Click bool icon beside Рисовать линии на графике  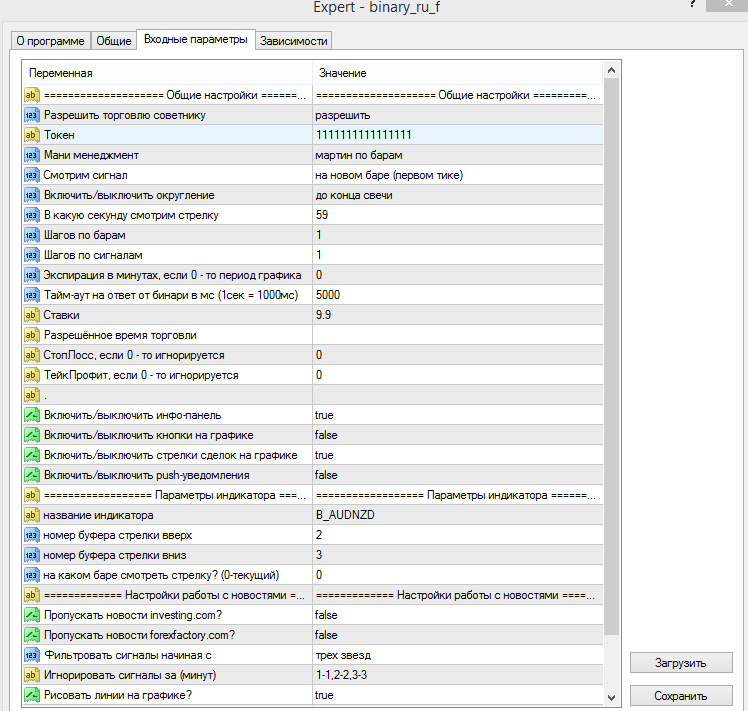click(31, 695)
